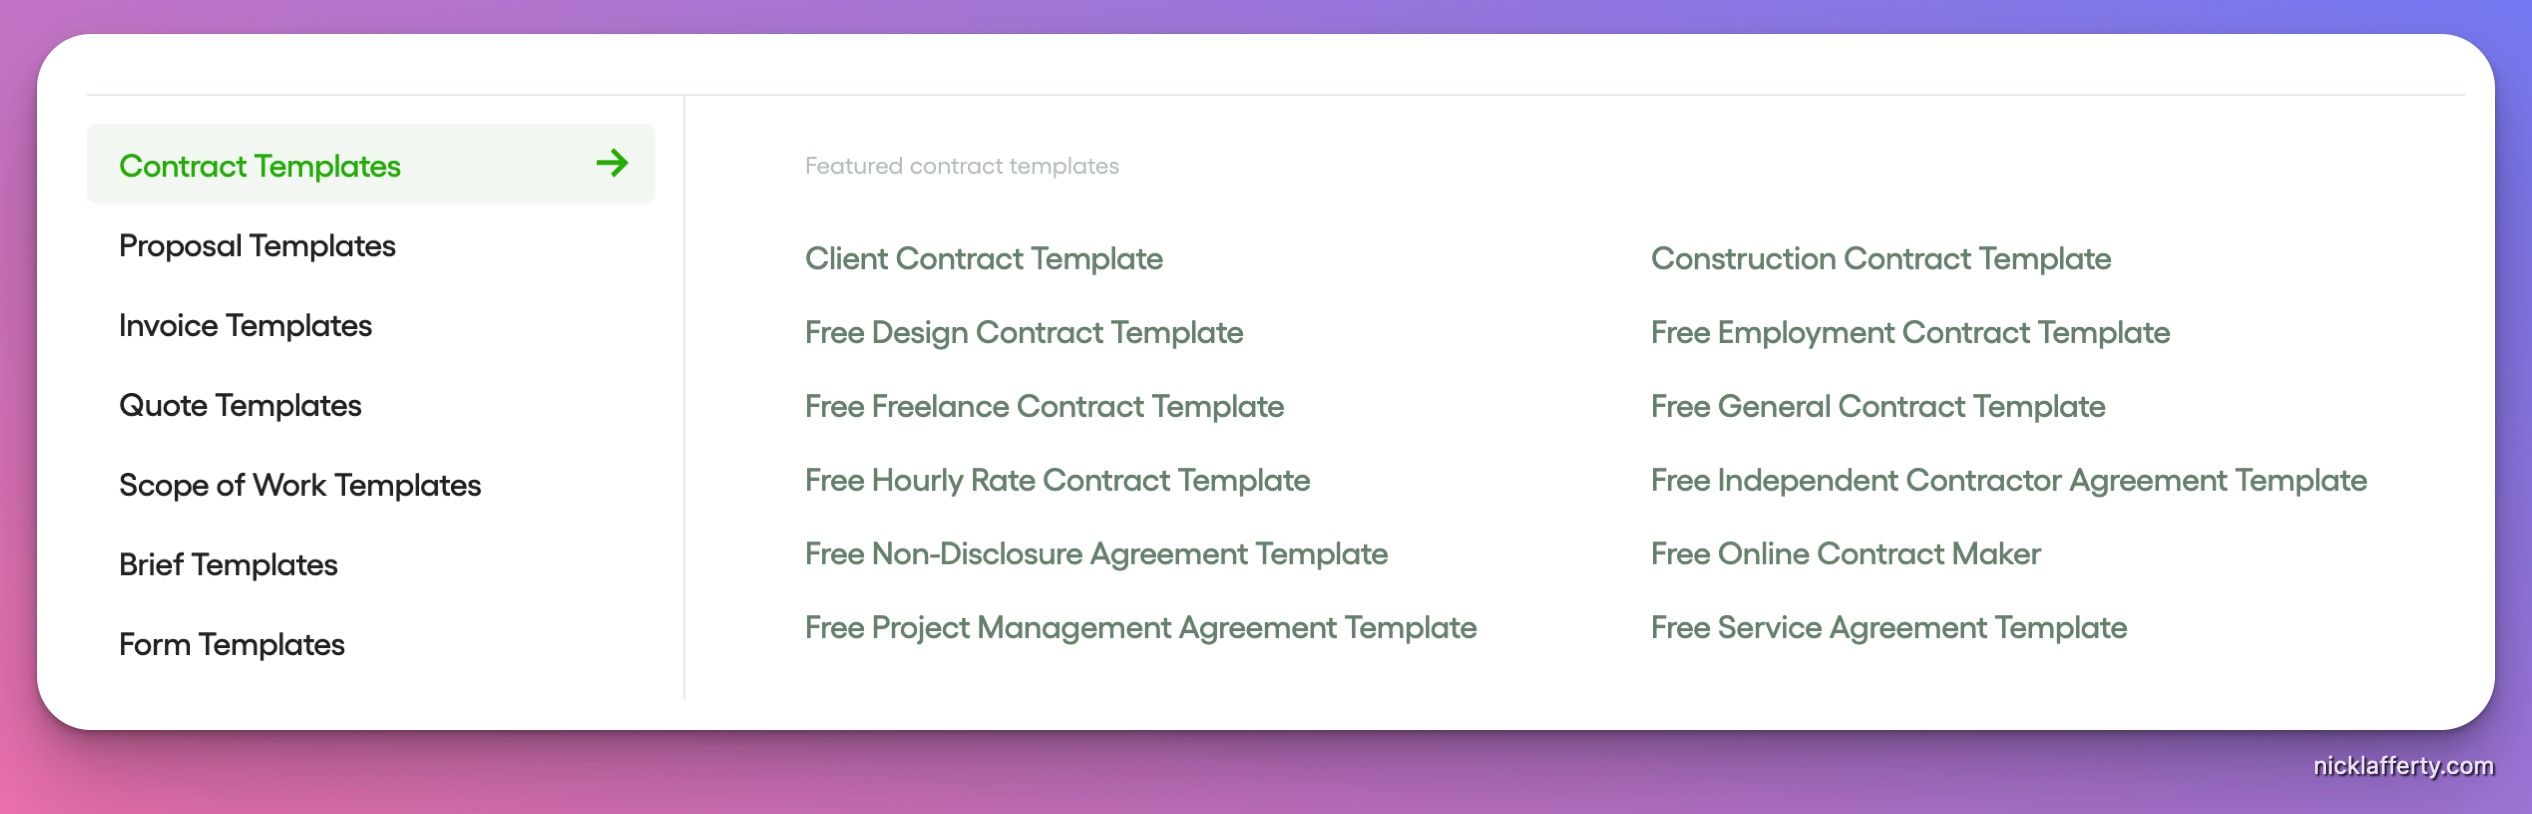Select Scope of Work Templates

coord(300,484)
